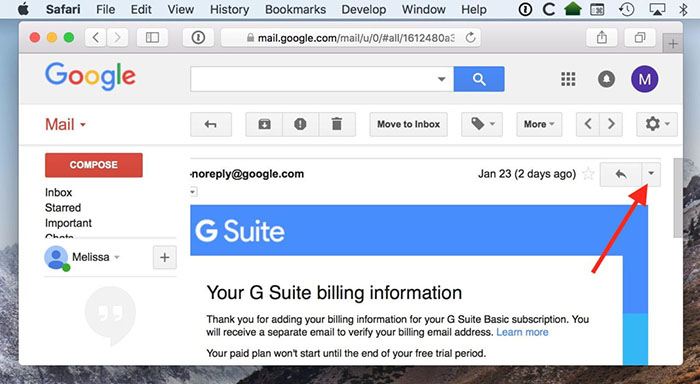Open the account avatar M

645,79
